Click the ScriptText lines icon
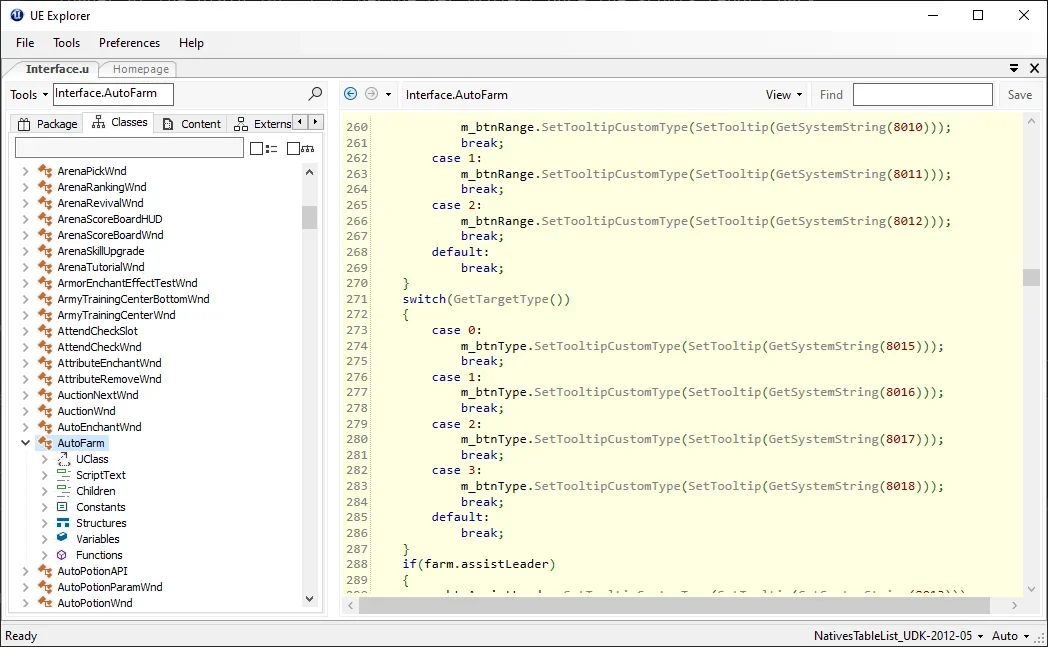Screen dimensions: 1048x647 [x=63, y=475]
